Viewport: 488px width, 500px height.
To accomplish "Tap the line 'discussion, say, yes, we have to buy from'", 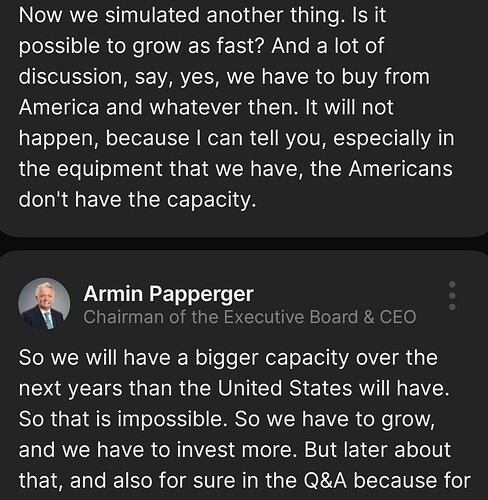I will [224, 77].
